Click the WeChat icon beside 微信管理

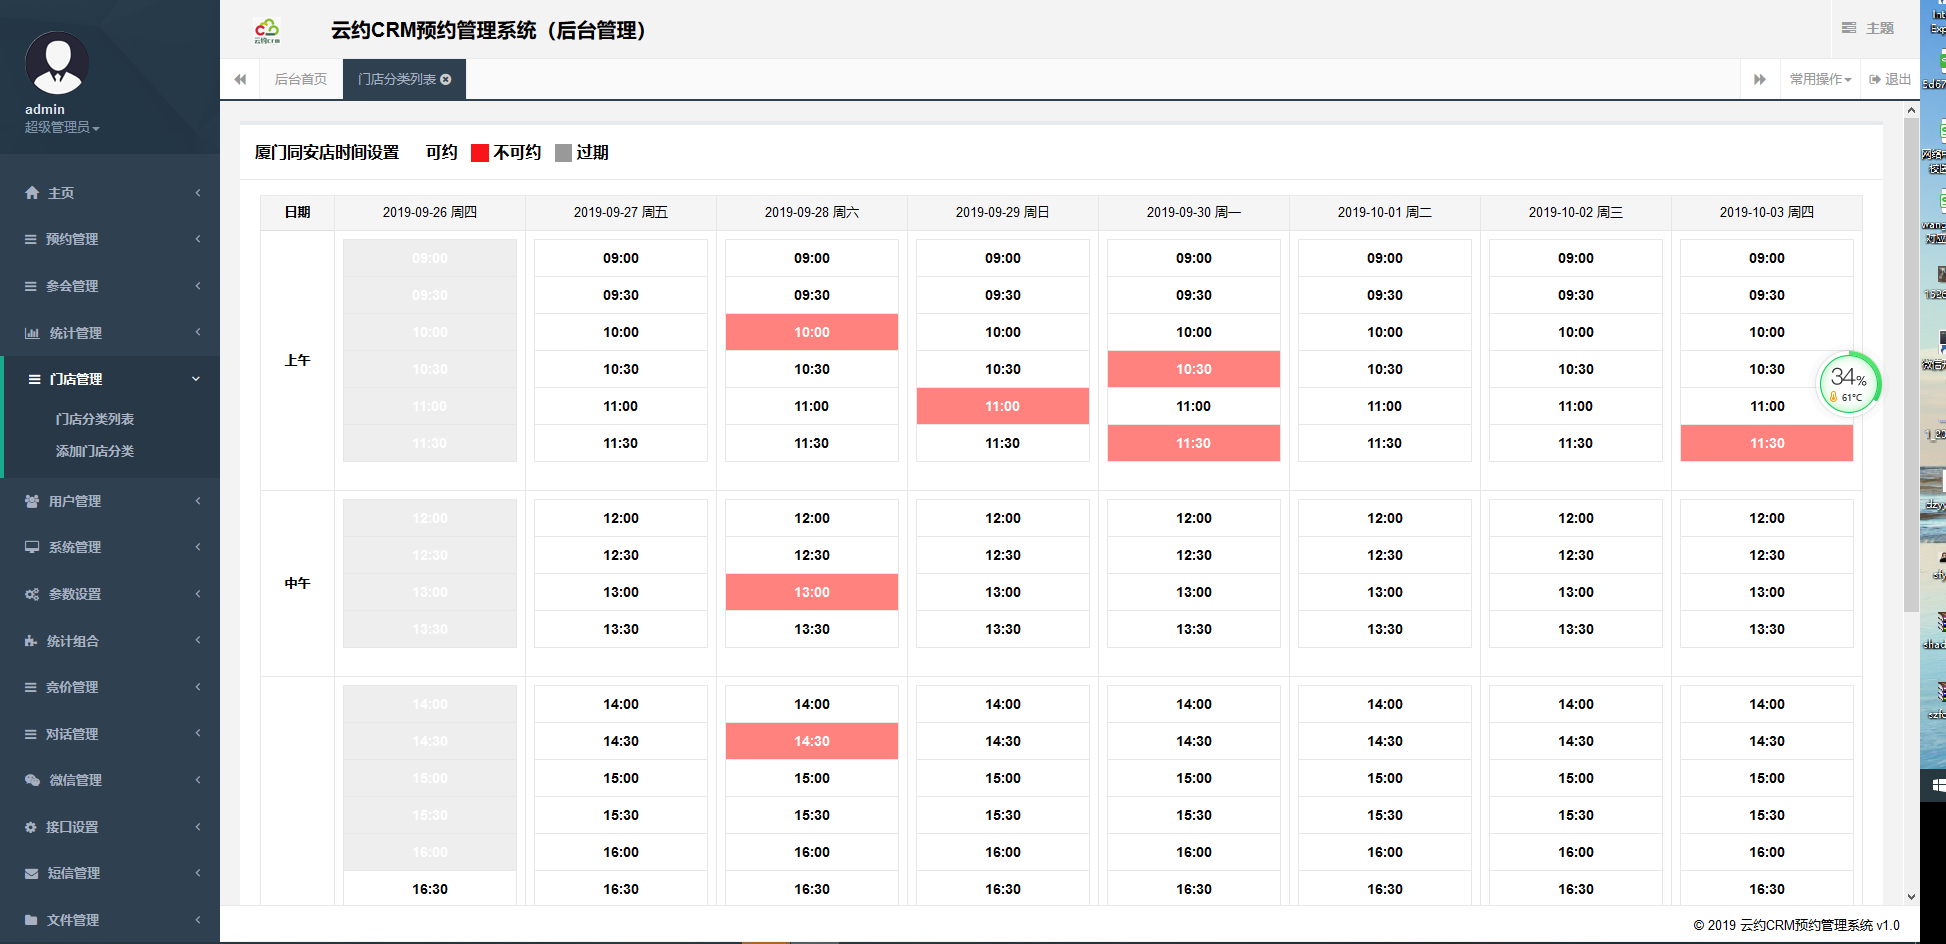32,780
